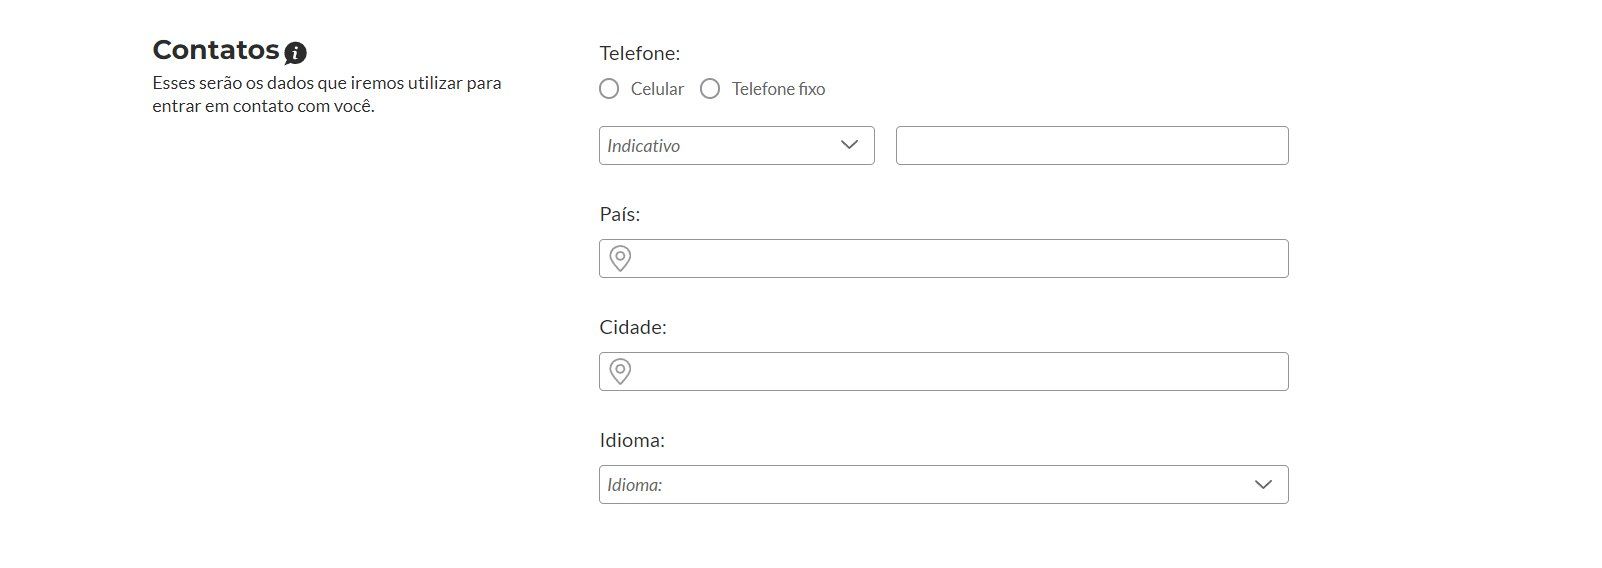Focus the País text input
1602x568 pixels.
click(944, 258)
